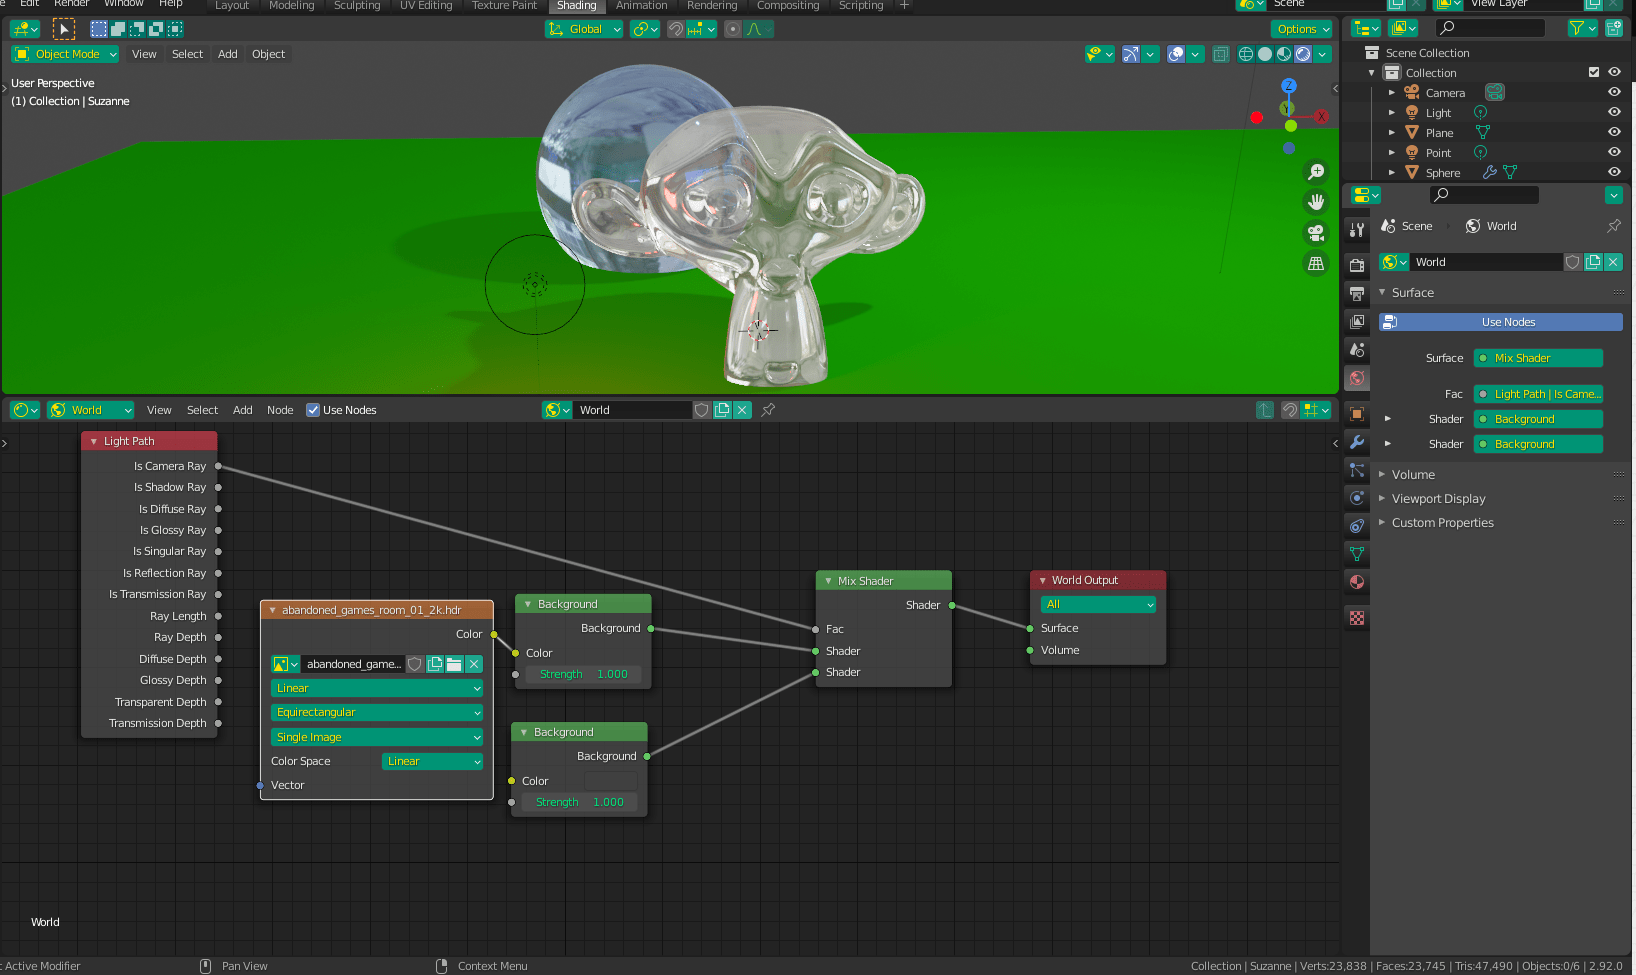Viewport: 1636px width, 975px height.
Task: Open the Equirectangular projection dropdown
Action: click(376, 712)
